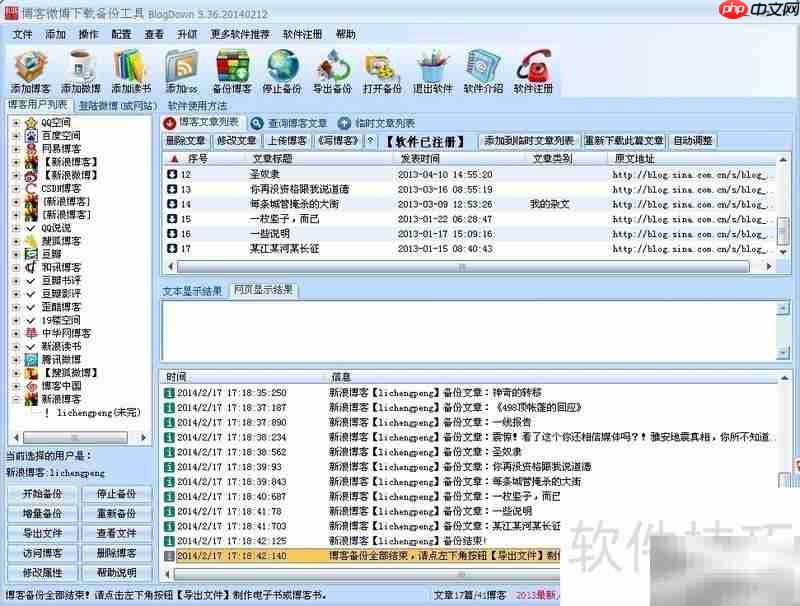Switch to the 登陆微博(或网站) tab
Screen dimensions: 800x606
(117, 106)
